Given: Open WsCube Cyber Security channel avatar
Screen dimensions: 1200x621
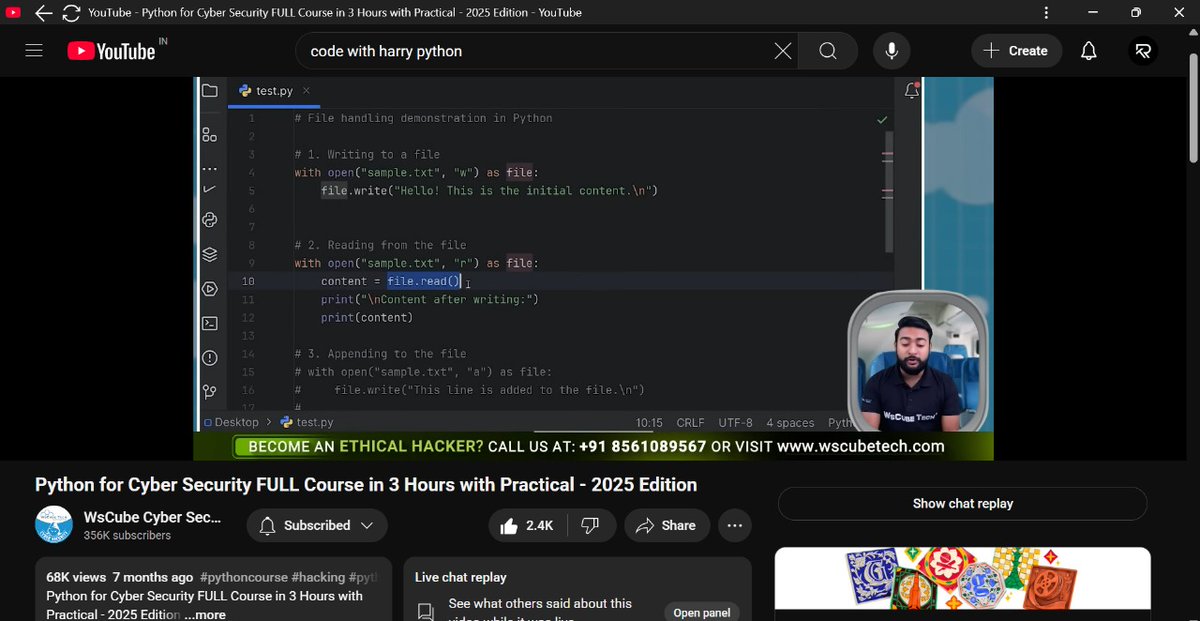Looking at the screenshot, I should [54, 525].
